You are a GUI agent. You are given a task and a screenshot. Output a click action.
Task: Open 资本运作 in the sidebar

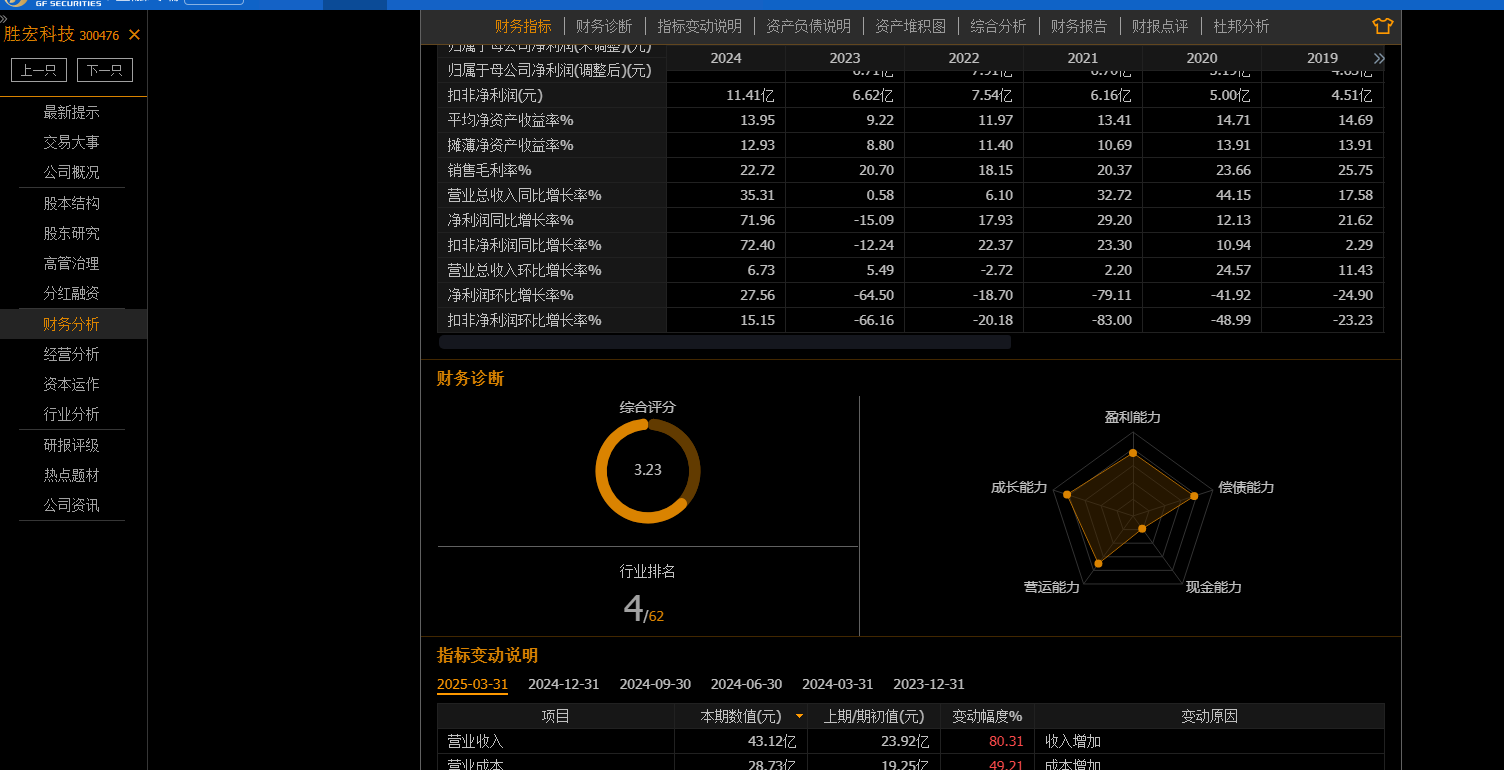(71, 384)
